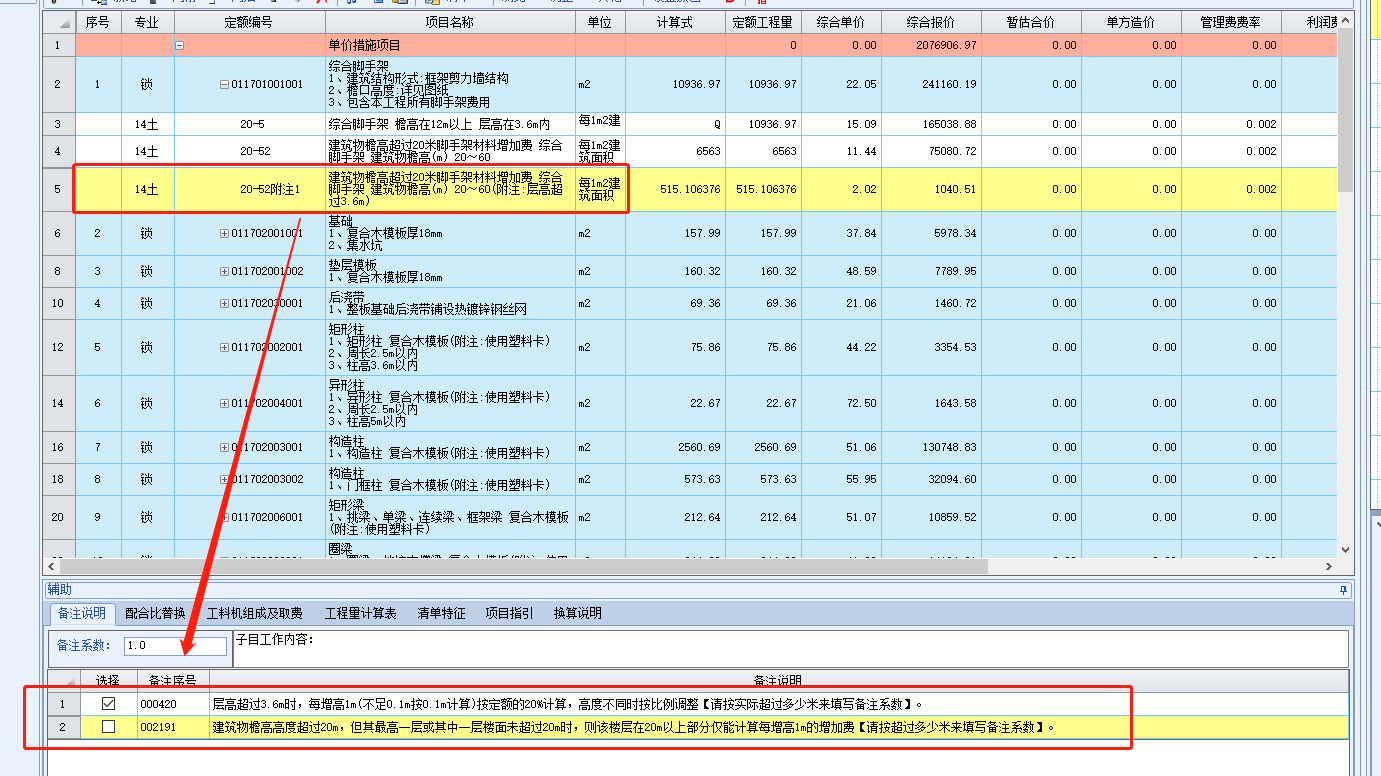
Task: Click the 定额工程量 column header
Action: (x=763, y=22)
